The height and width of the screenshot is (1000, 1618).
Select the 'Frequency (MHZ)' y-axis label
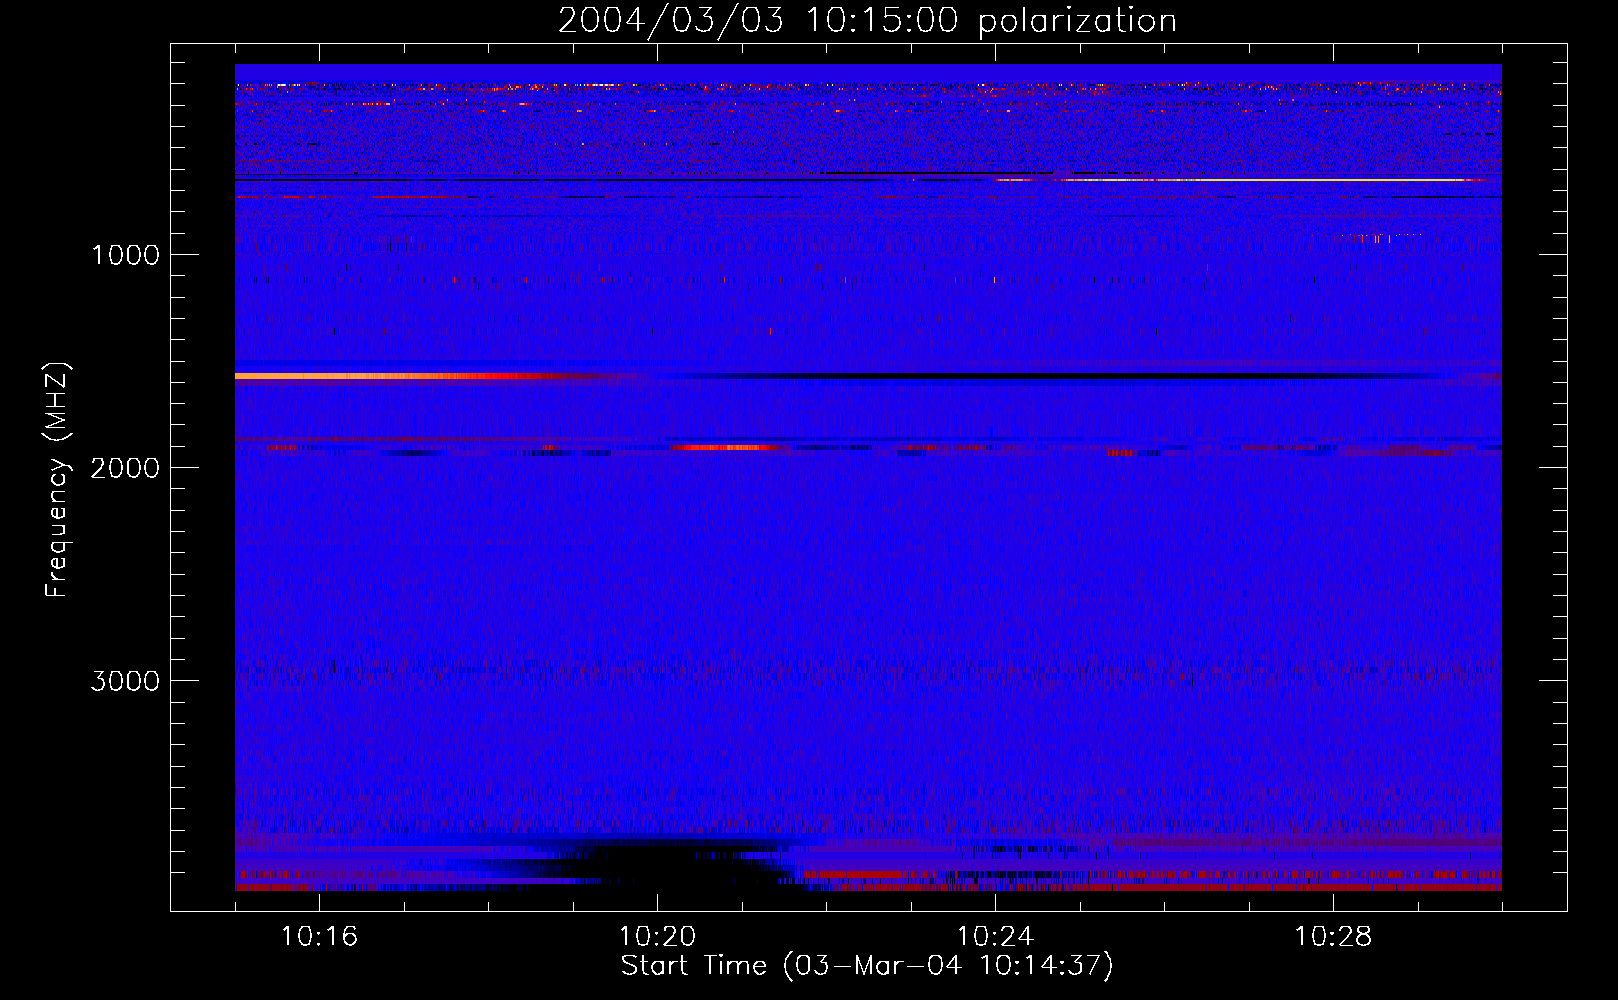(57, 480)
